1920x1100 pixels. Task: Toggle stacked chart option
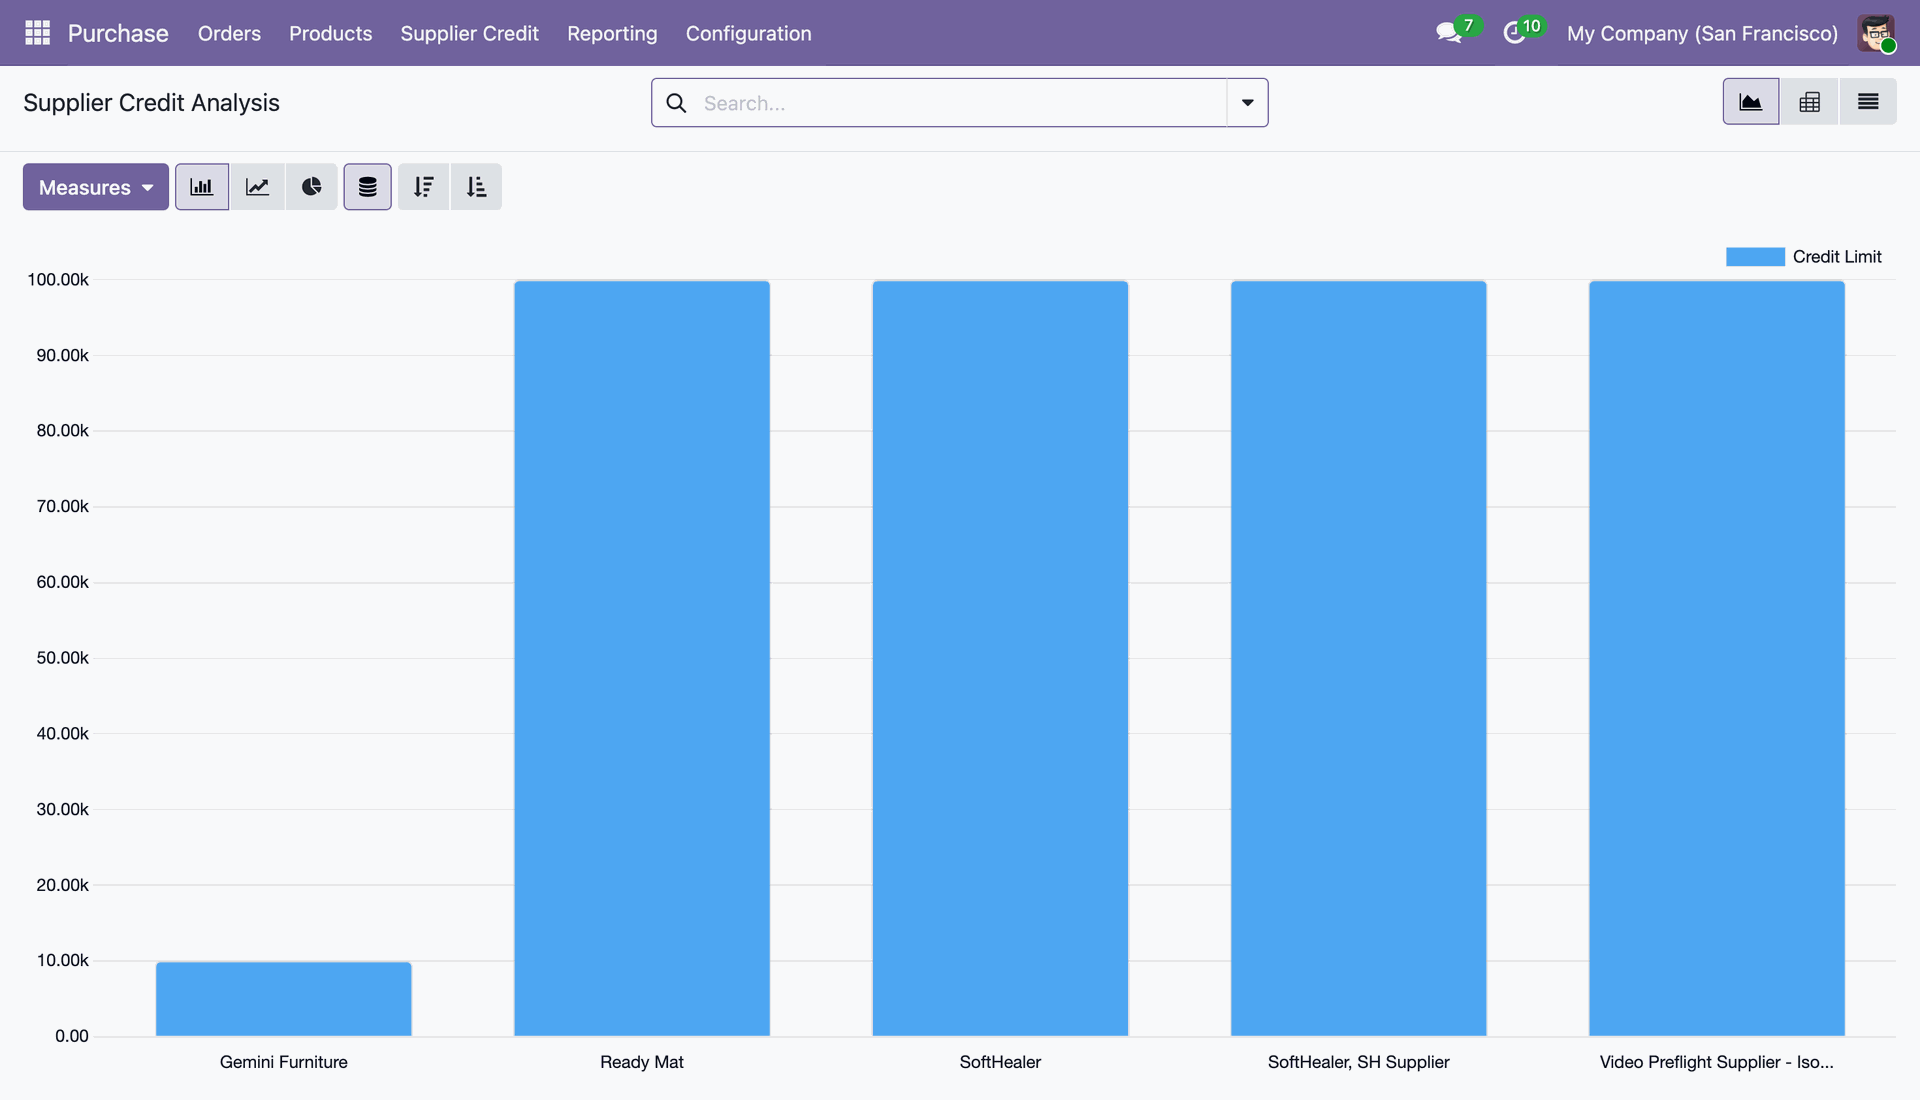pyautogui.click(x=368, y=187)
